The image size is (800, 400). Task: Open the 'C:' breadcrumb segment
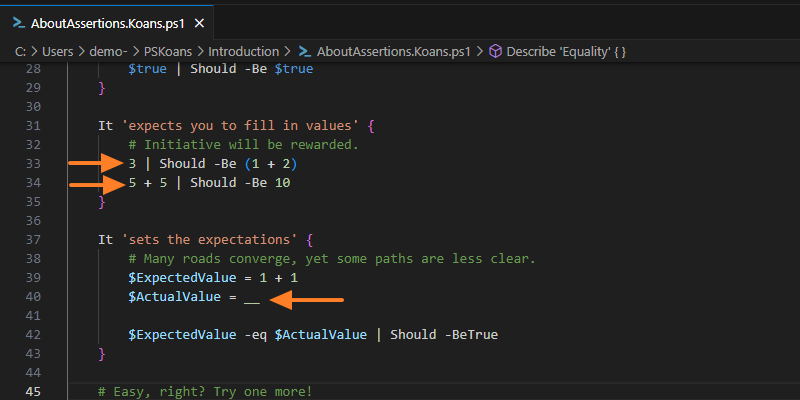coord(19,51)
